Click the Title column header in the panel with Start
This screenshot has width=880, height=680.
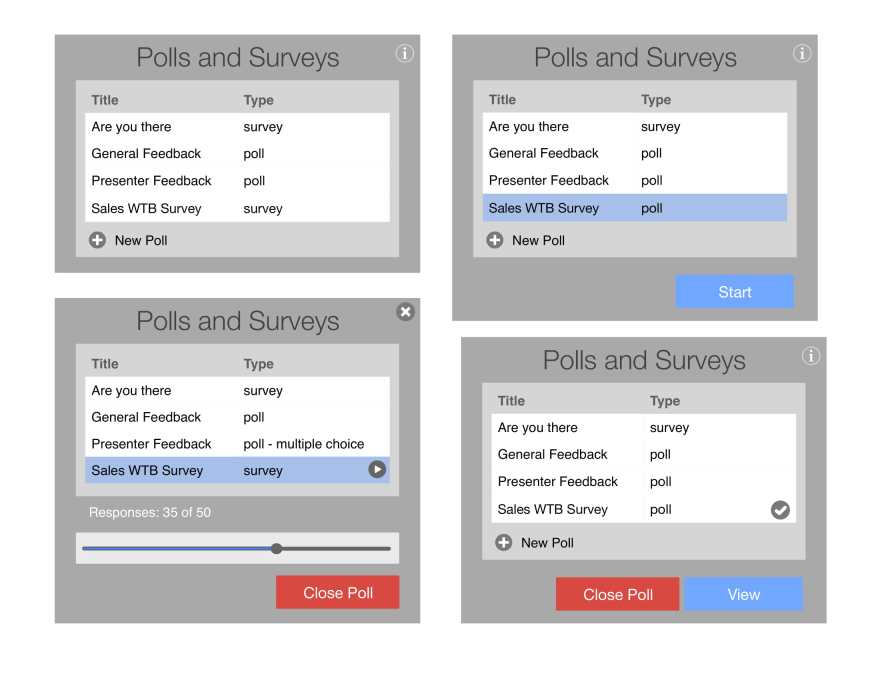point(502,100)
